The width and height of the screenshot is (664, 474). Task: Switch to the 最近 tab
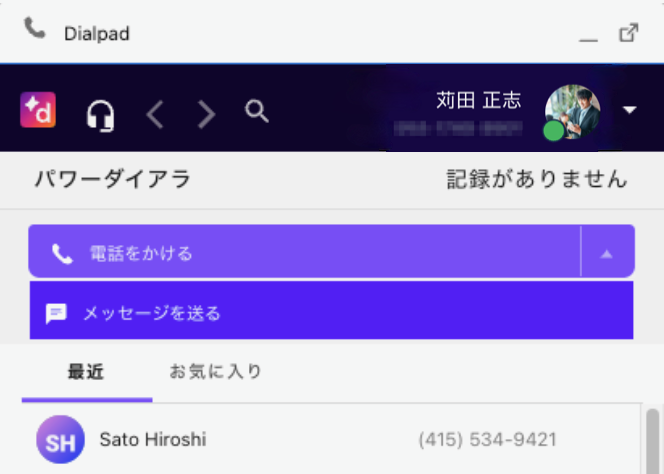tap(86, 372)
